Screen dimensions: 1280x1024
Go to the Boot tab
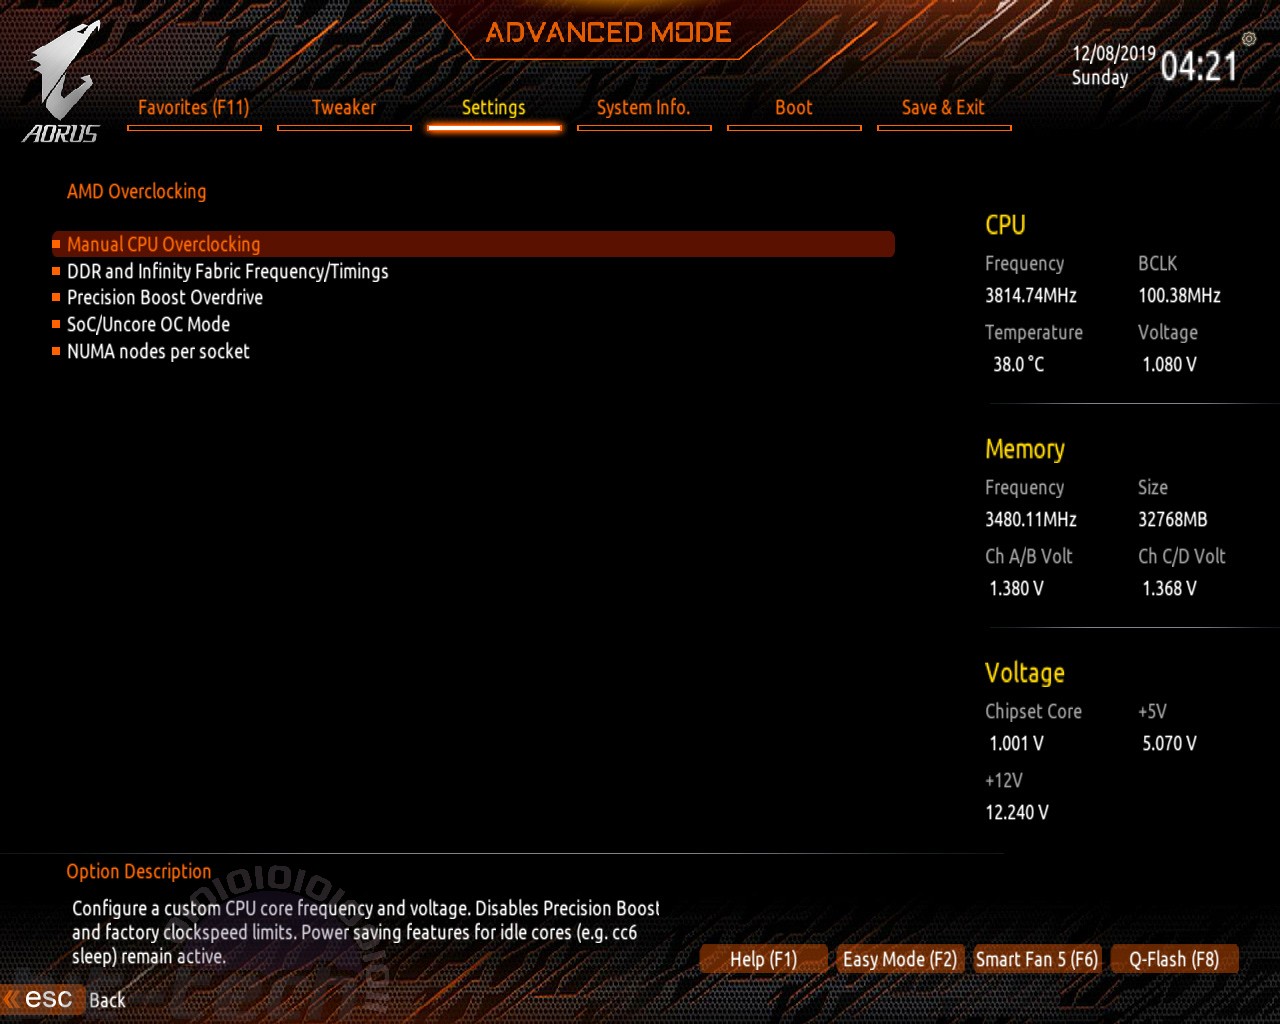click(794, 108)
